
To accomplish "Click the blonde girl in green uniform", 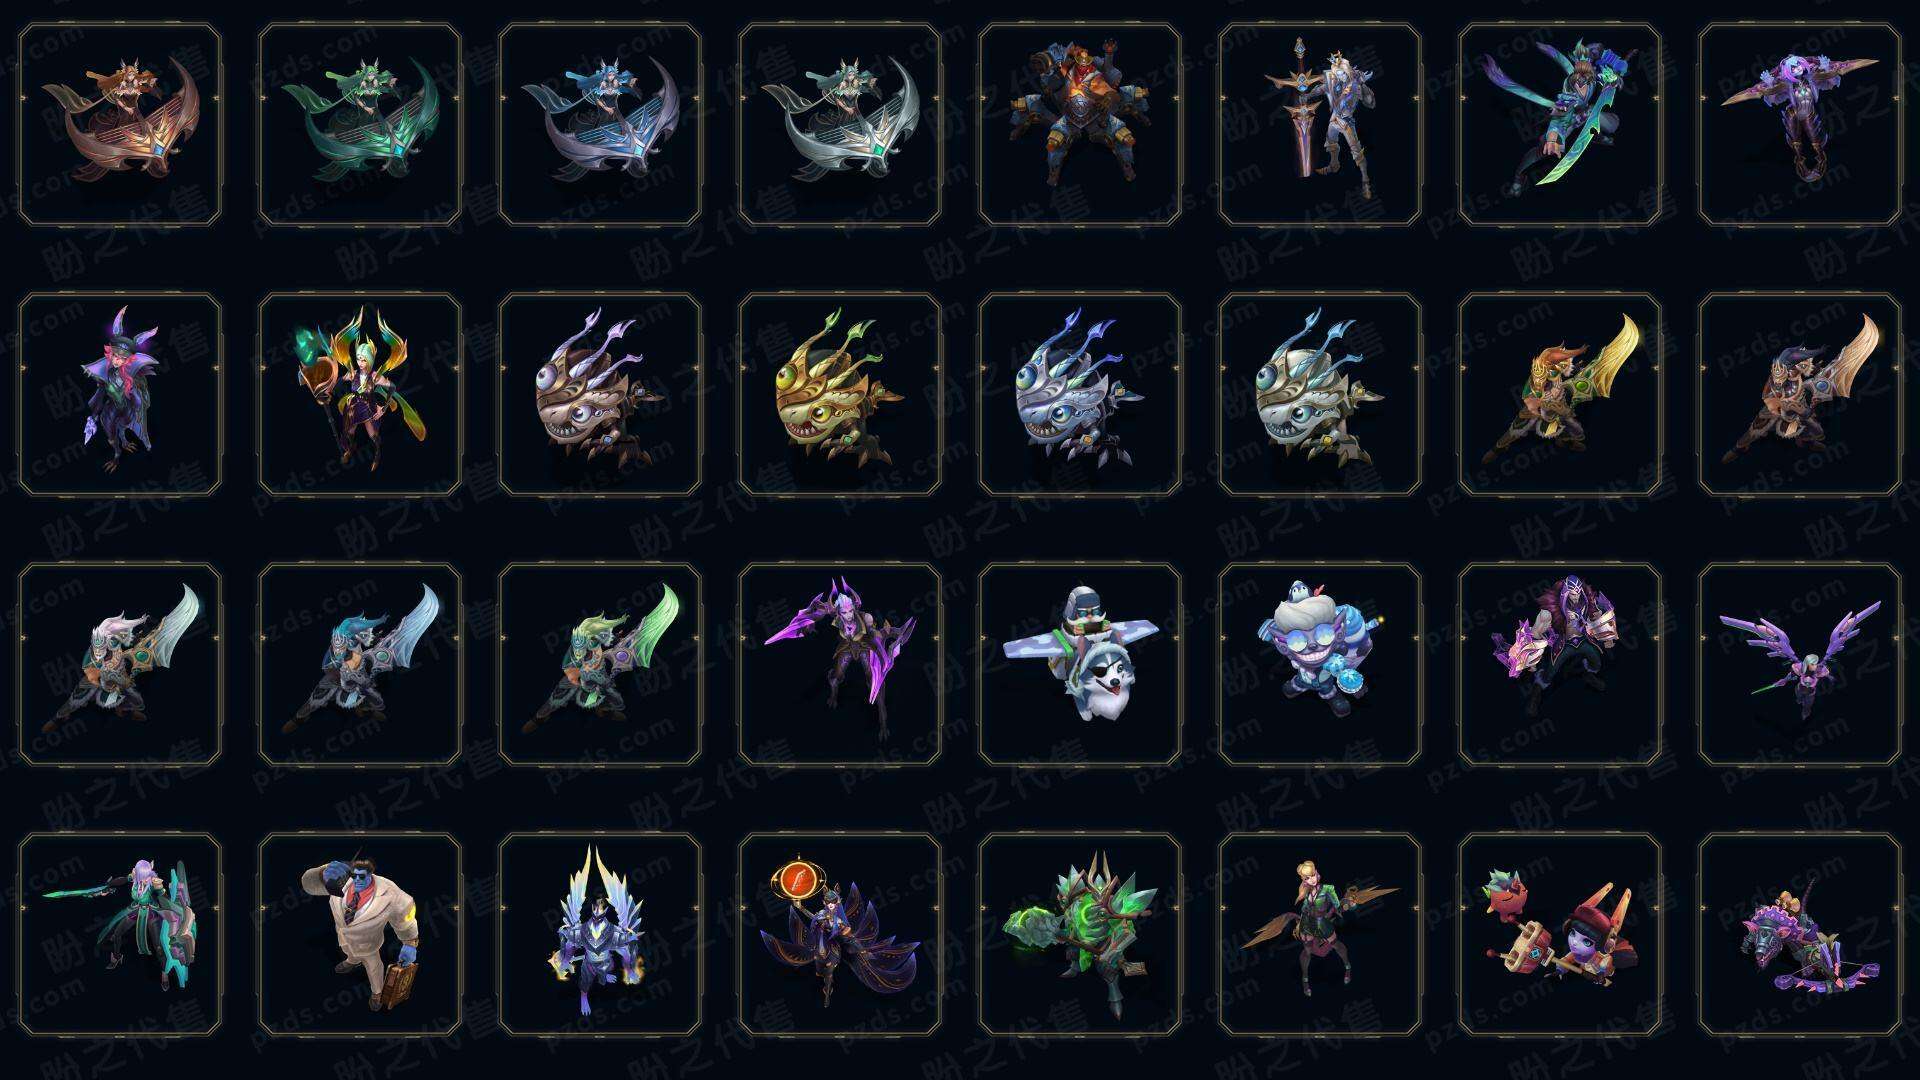I will pyautogui.click(x=1320, y=934).
